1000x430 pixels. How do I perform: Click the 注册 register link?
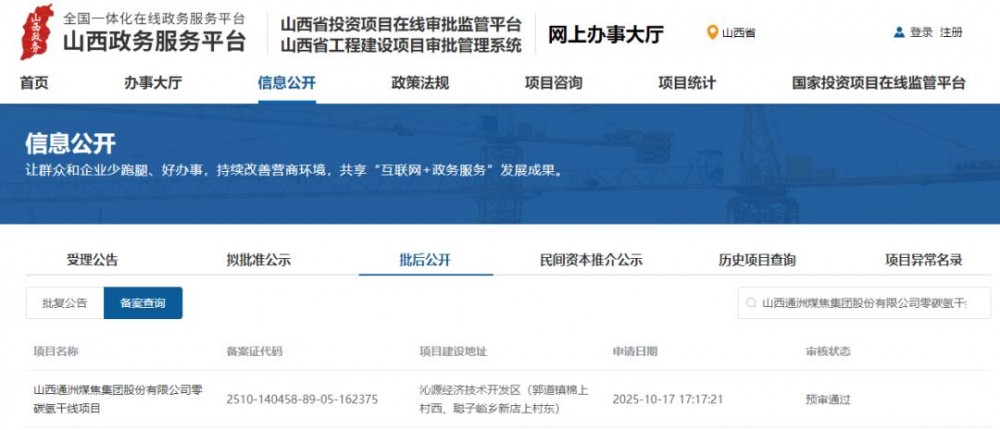tap(951, 32)
